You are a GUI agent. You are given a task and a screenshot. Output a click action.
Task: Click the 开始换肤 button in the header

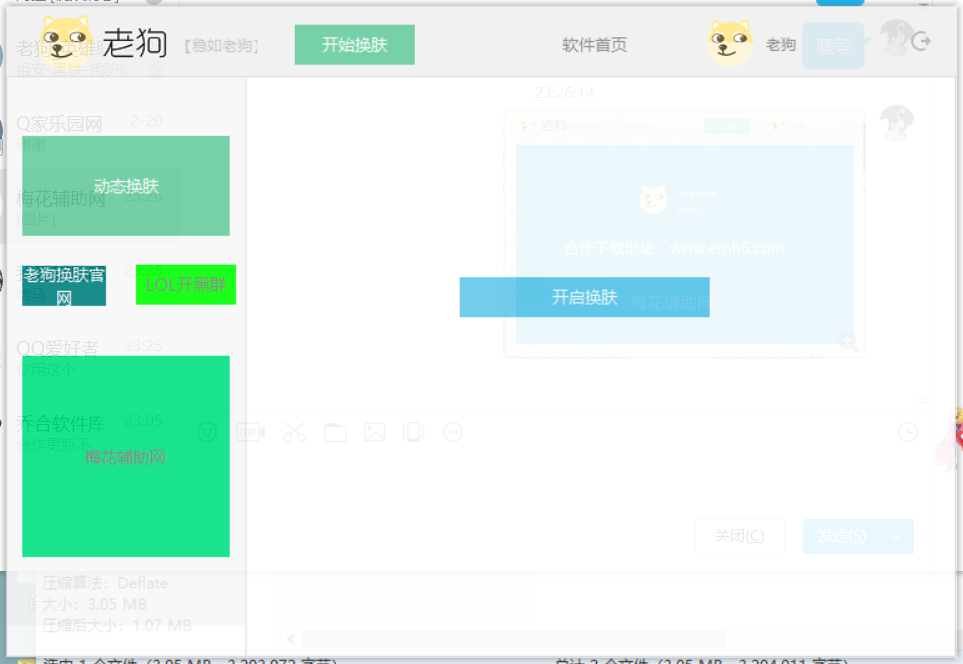(x=354, y=45)
